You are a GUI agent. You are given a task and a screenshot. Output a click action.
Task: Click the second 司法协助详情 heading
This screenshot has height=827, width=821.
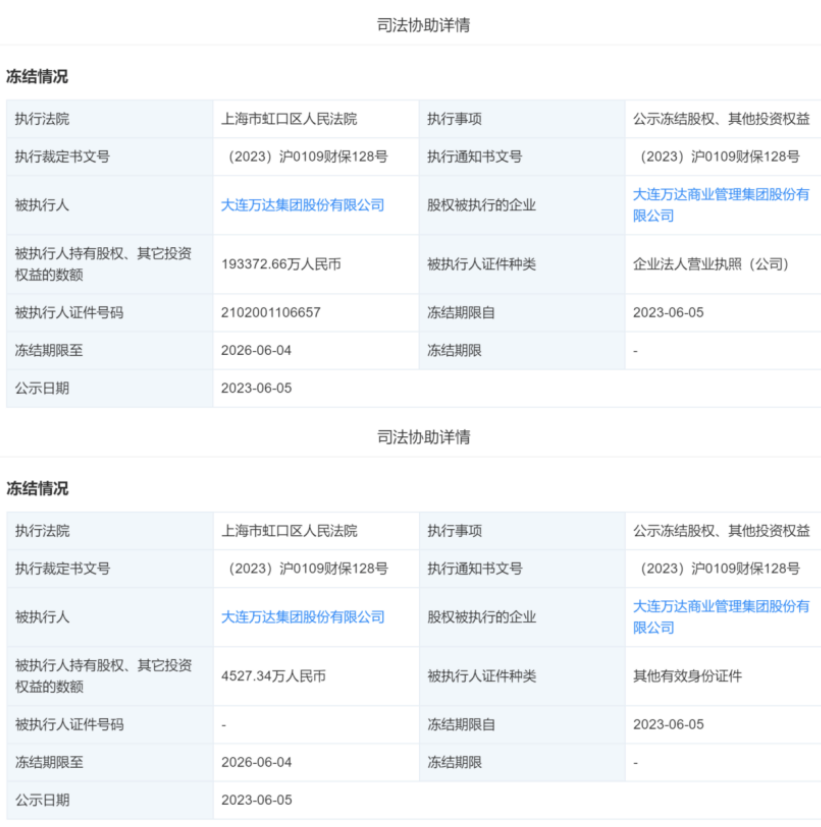coord(423,437)
